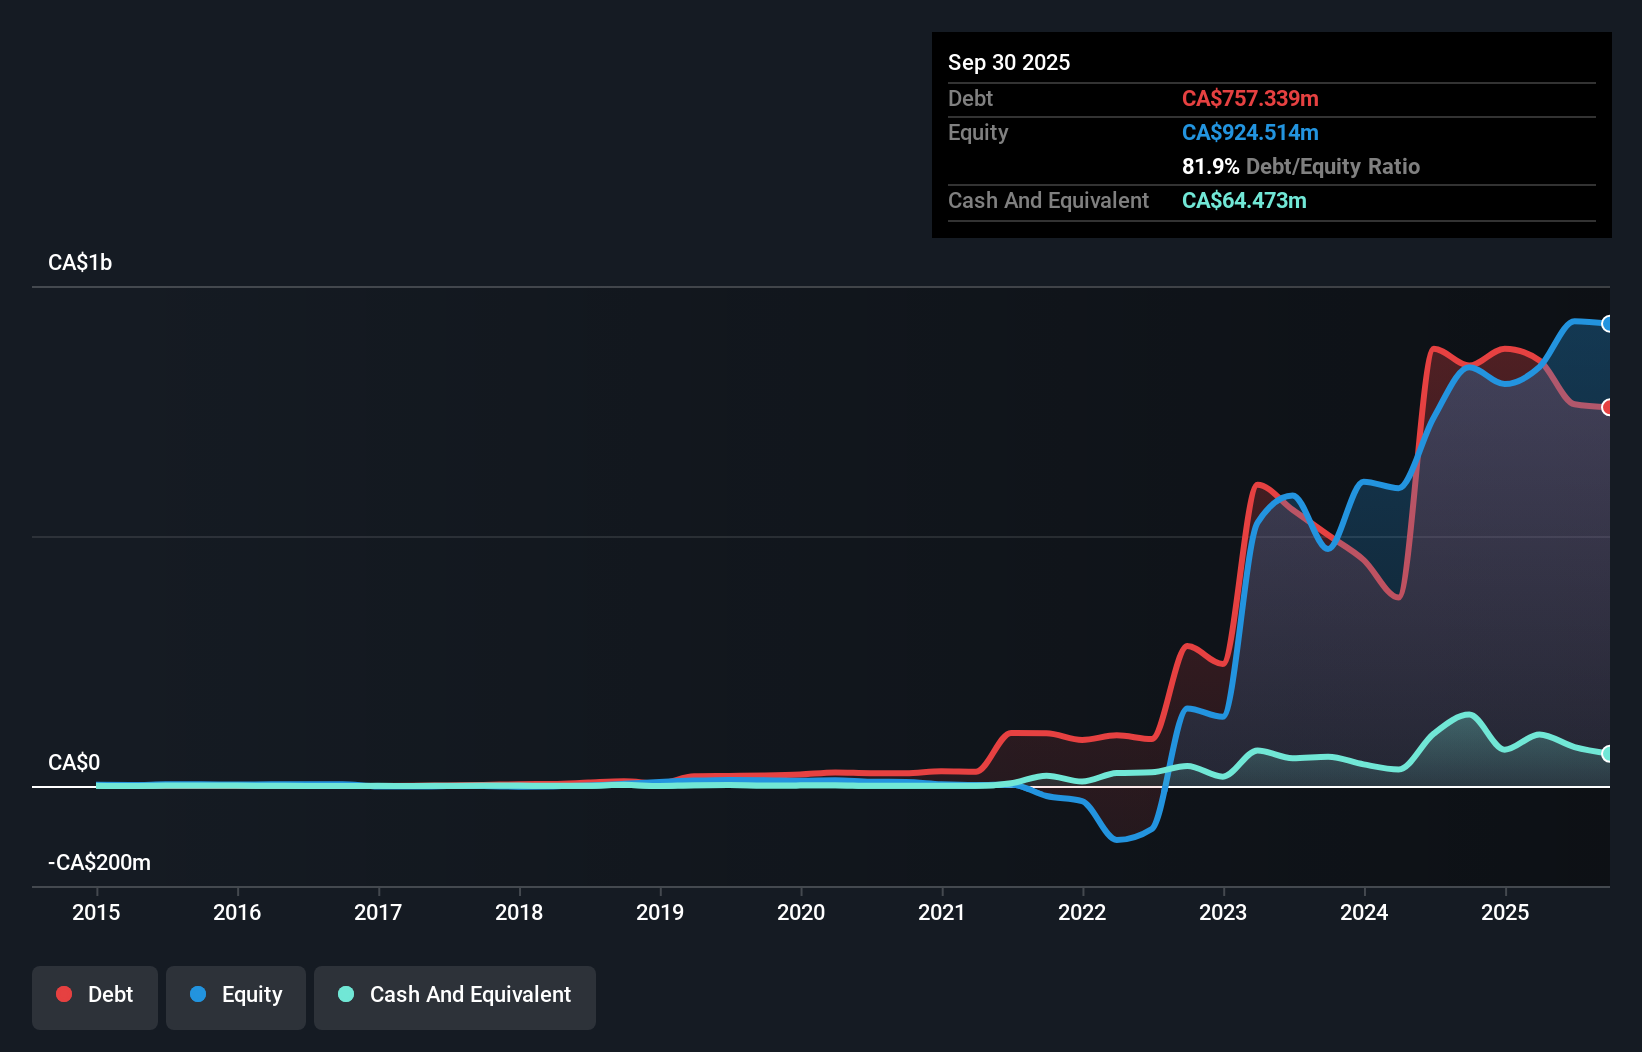Open the Cash And Equivalent row details
1642x1052 pixels.
pyautogui.click(x=1048, y=200)
